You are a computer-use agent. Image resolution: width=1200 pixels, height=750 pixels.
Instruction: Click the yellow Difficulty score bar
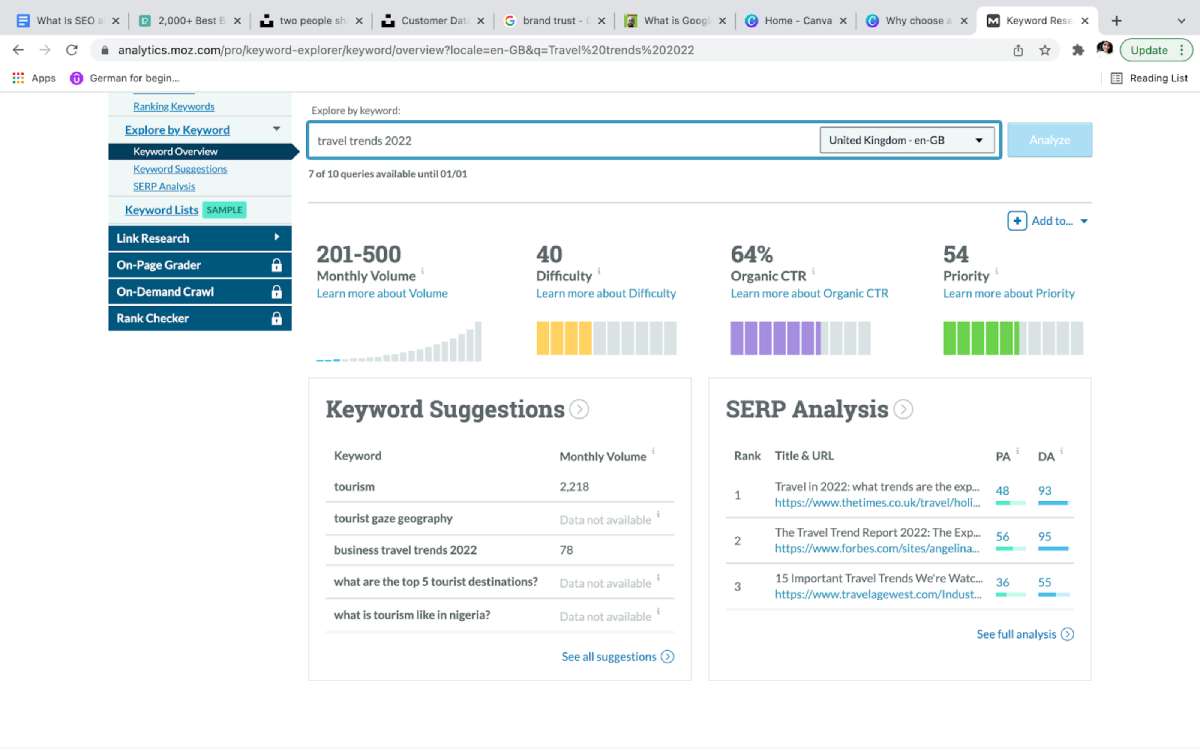(x=606, y=338)
